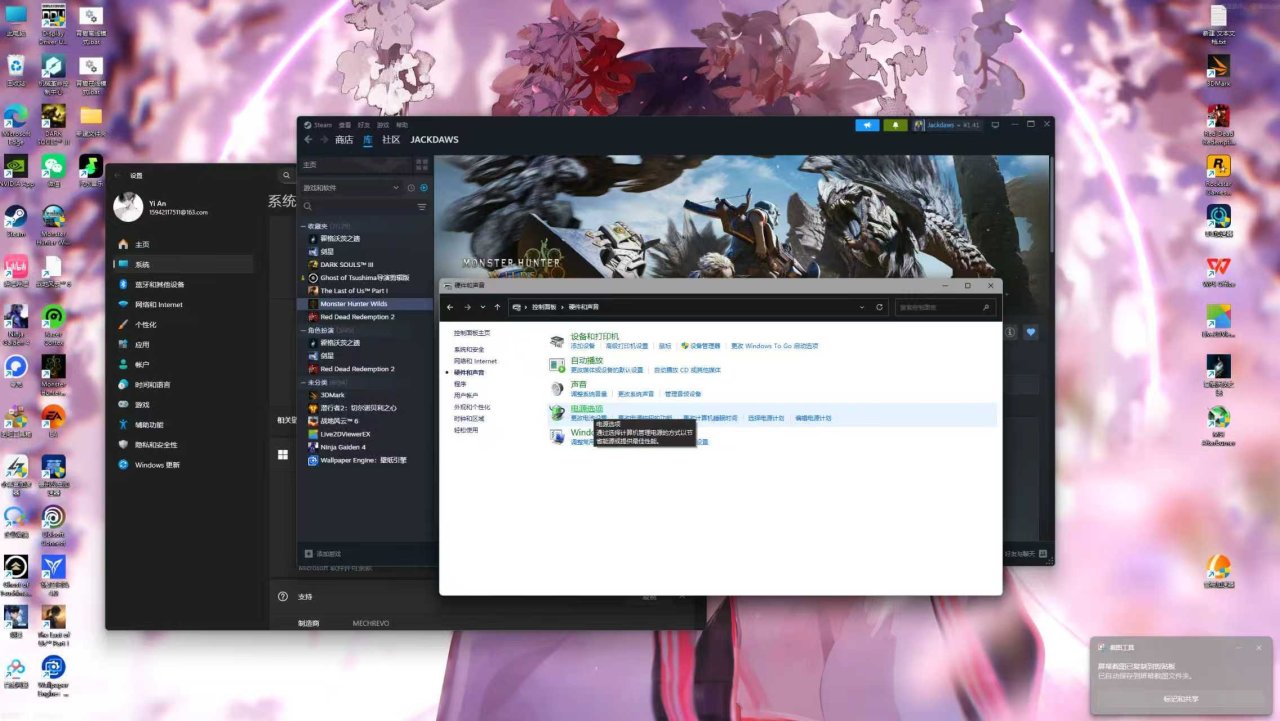Select 个性化 in Settings sidebar

coord(183,324)
